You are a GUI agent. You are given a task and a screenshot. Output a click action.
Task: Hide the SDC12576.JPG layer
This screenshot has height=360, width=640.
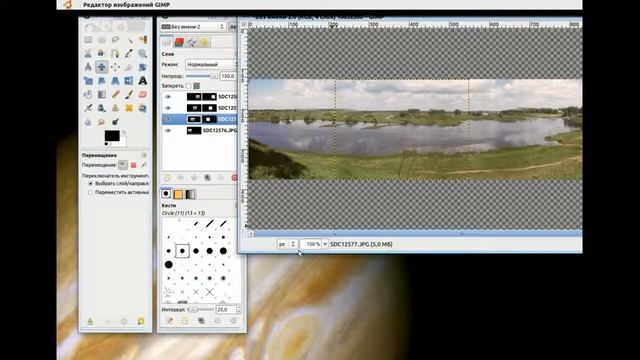[168, 131]
